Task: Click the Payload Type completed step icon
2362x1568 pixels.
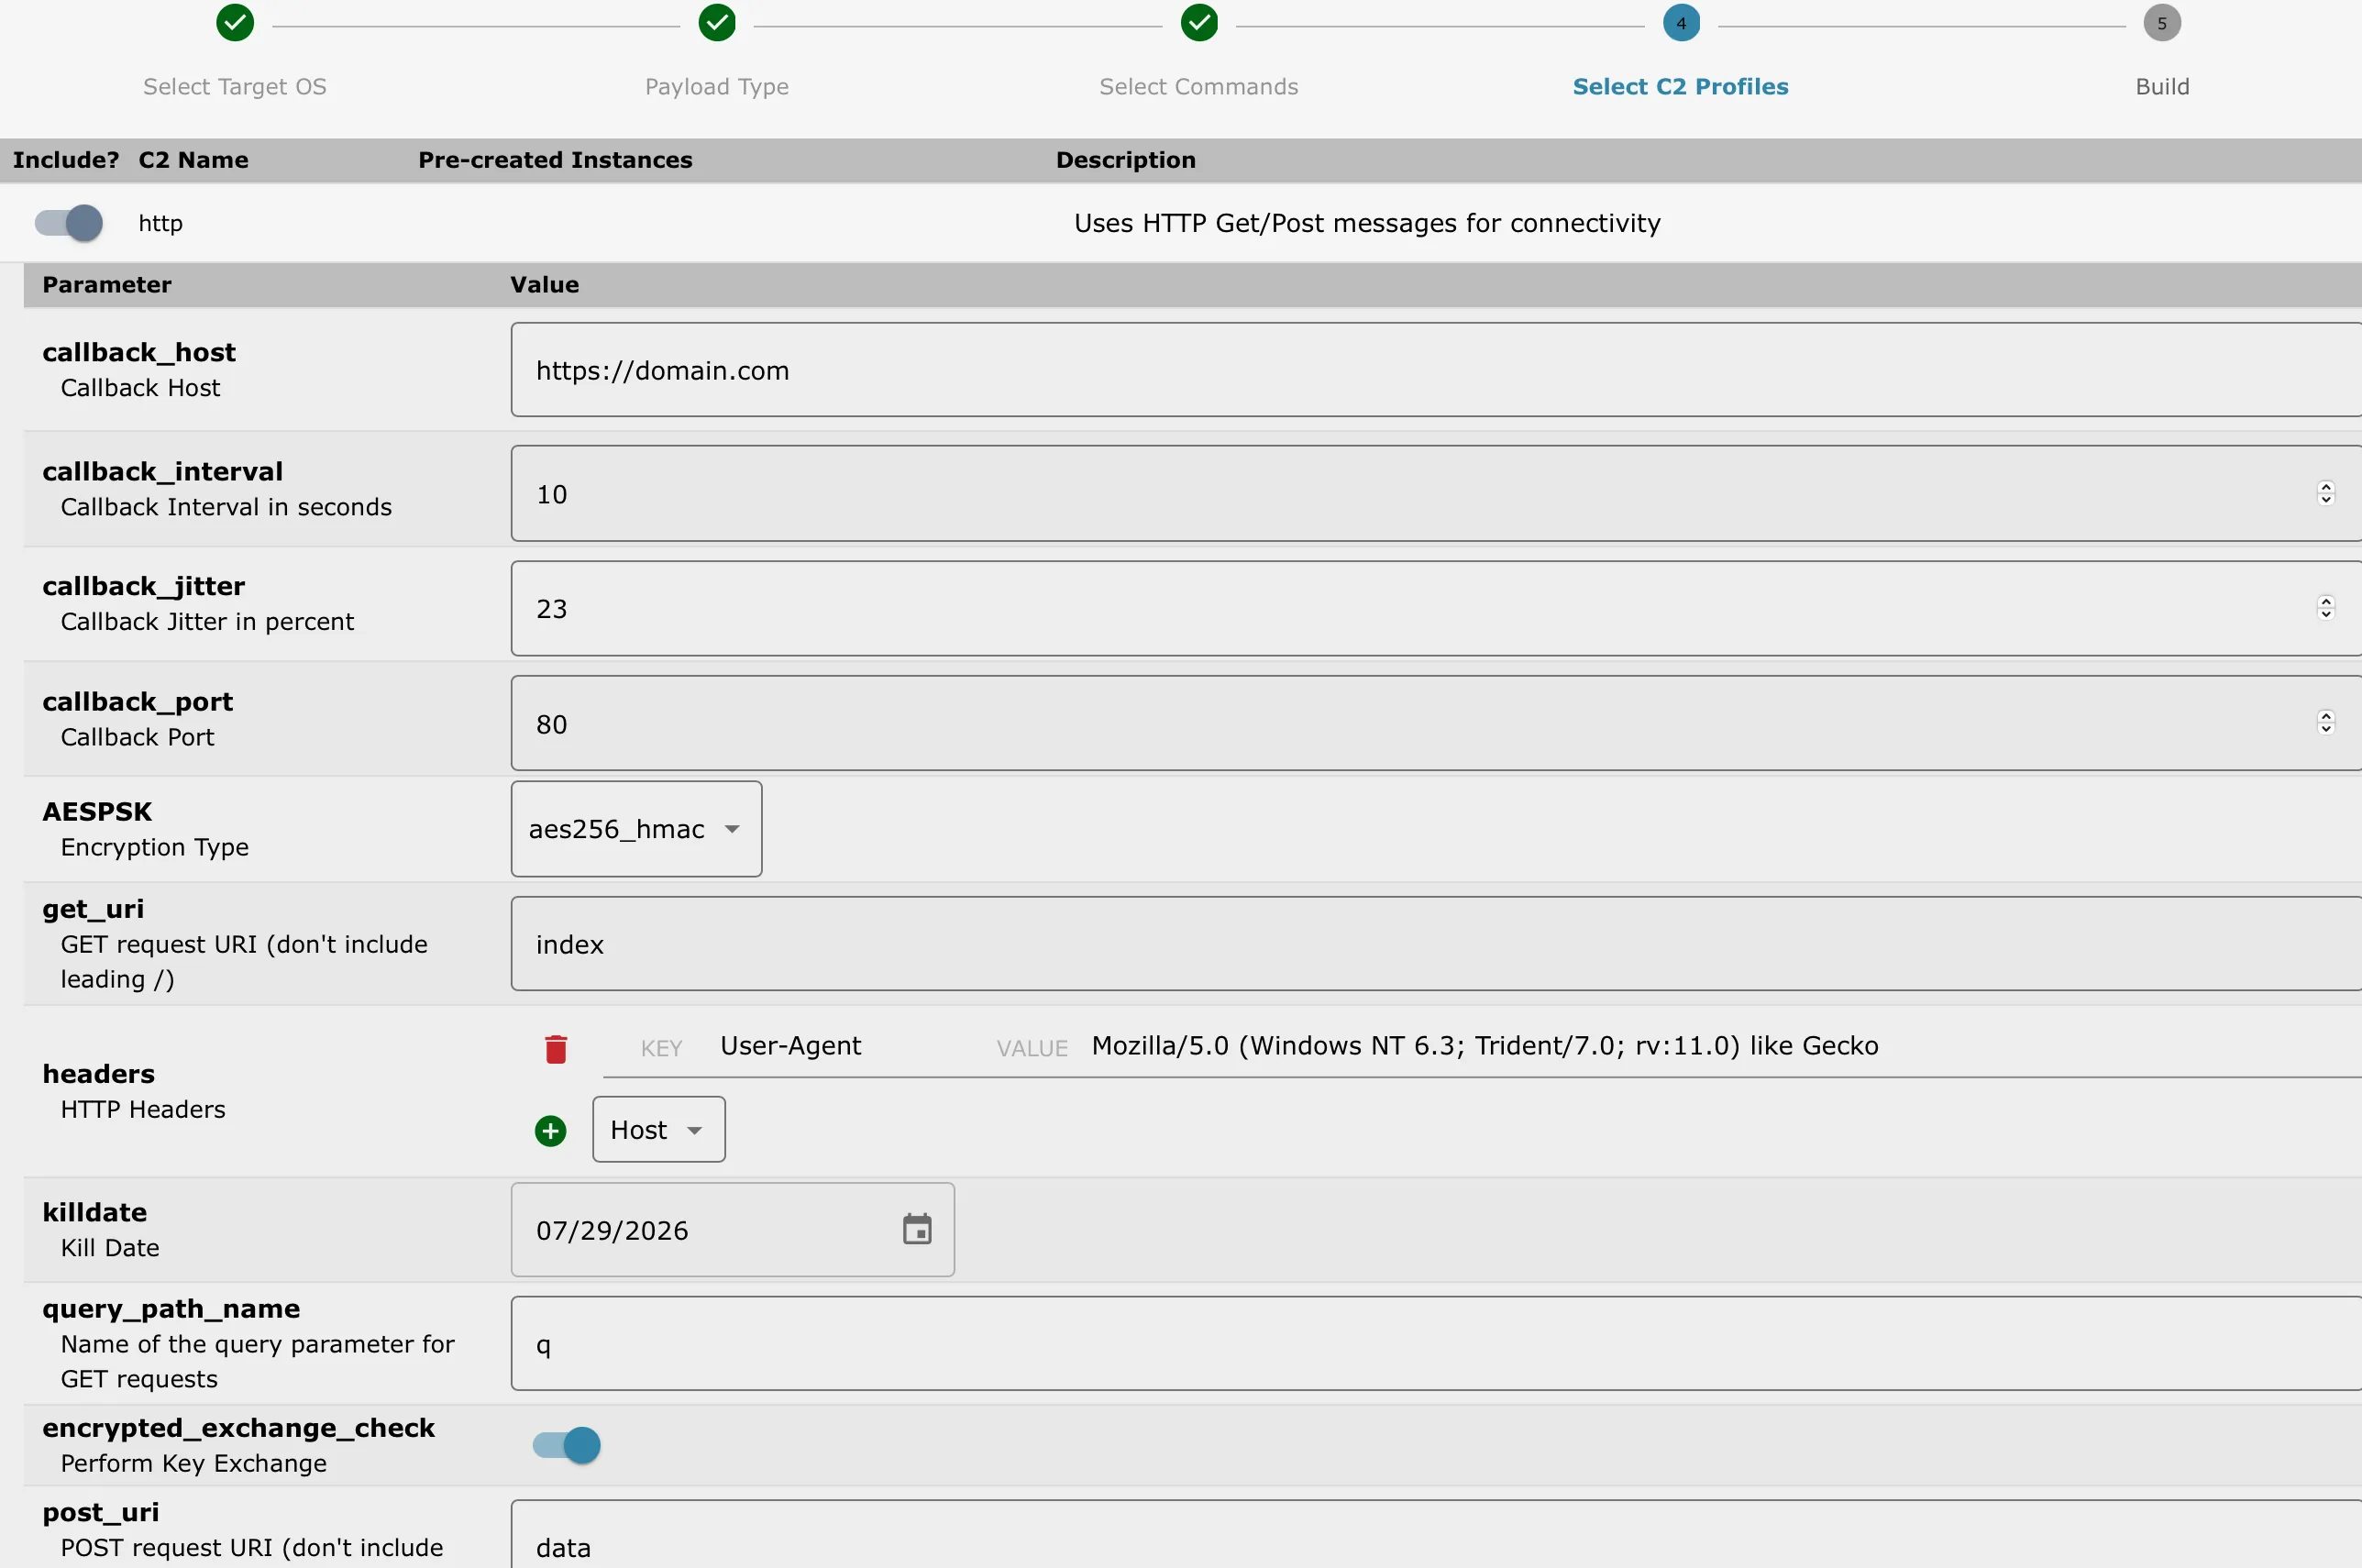Action: (717, 22)
